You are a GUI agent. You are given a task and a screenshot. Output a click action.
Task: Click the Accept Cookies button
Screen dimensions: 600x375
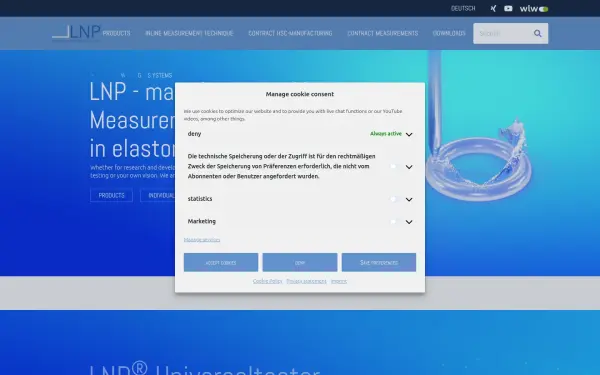click(x=221, y=262)
